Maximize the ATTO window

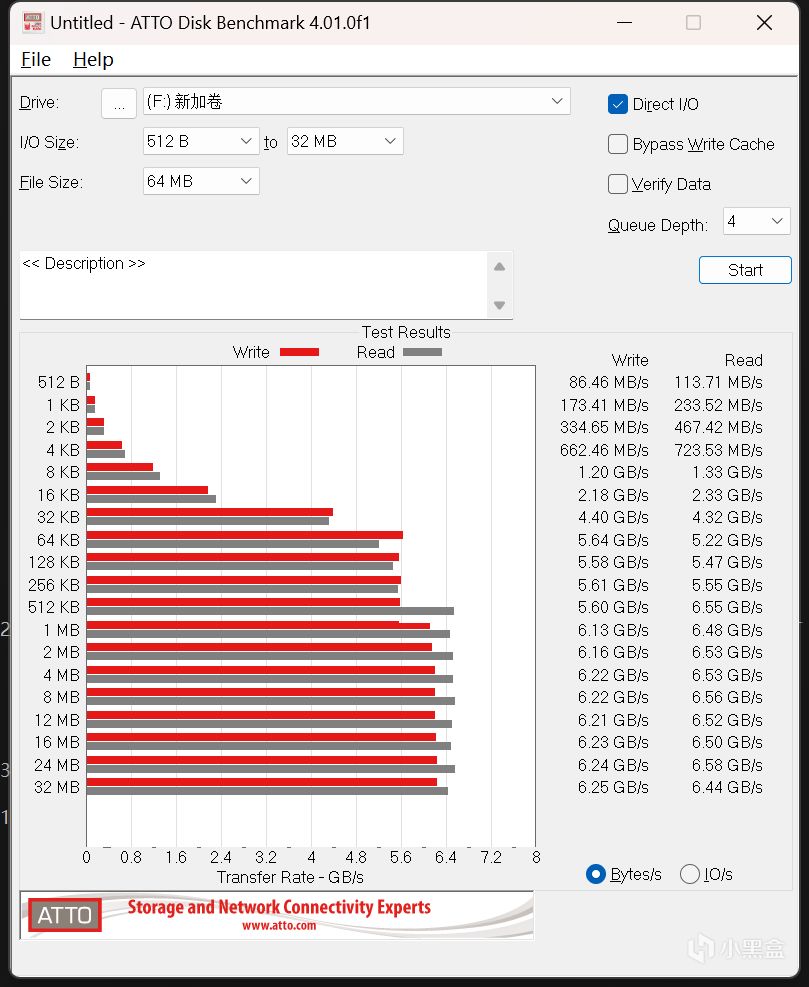coord(693,23)
